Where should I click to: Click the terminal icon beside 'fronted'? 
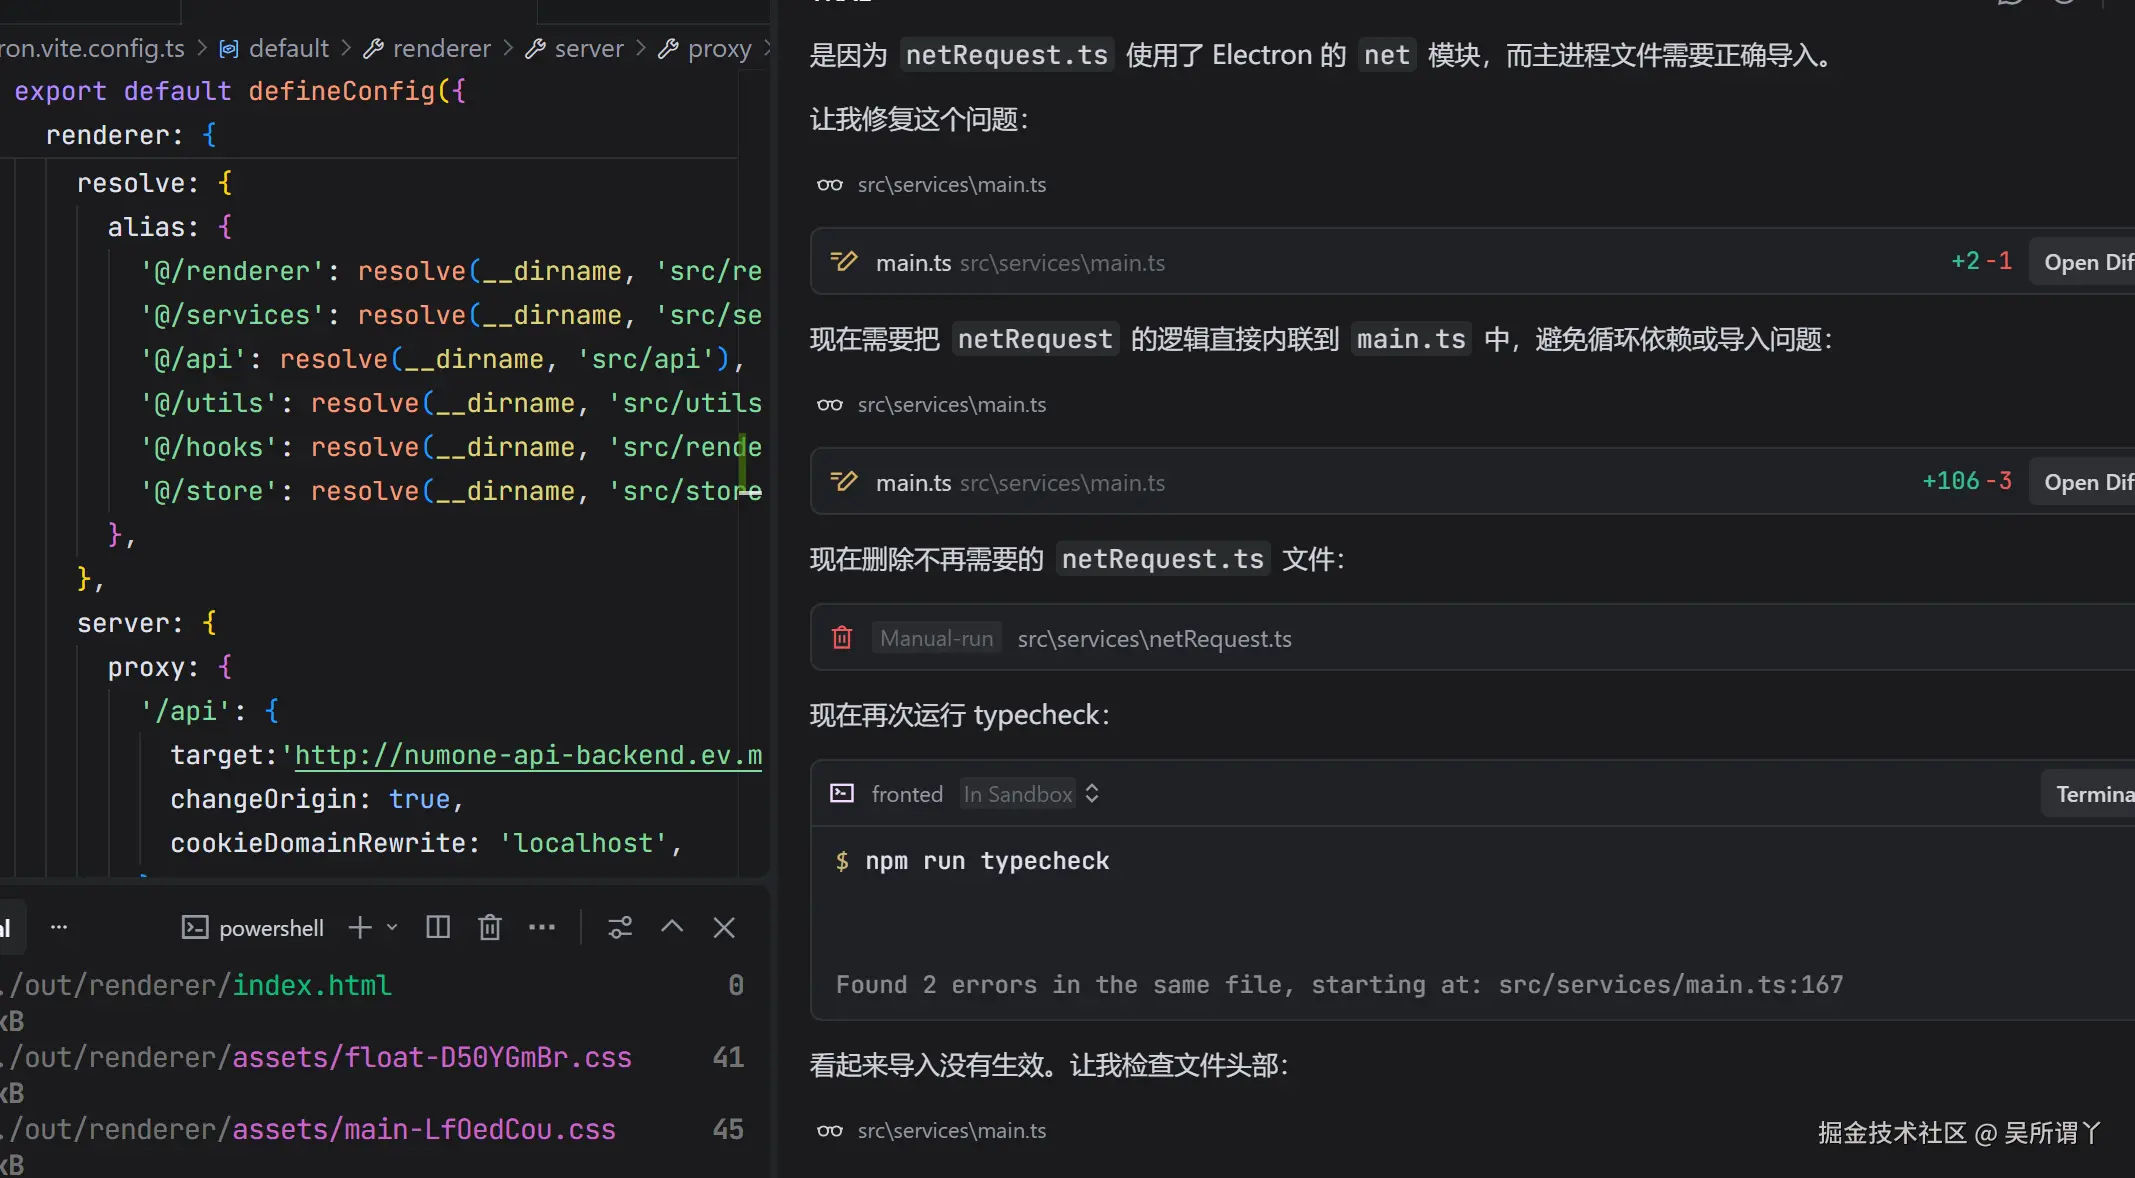tap(841, 793)
